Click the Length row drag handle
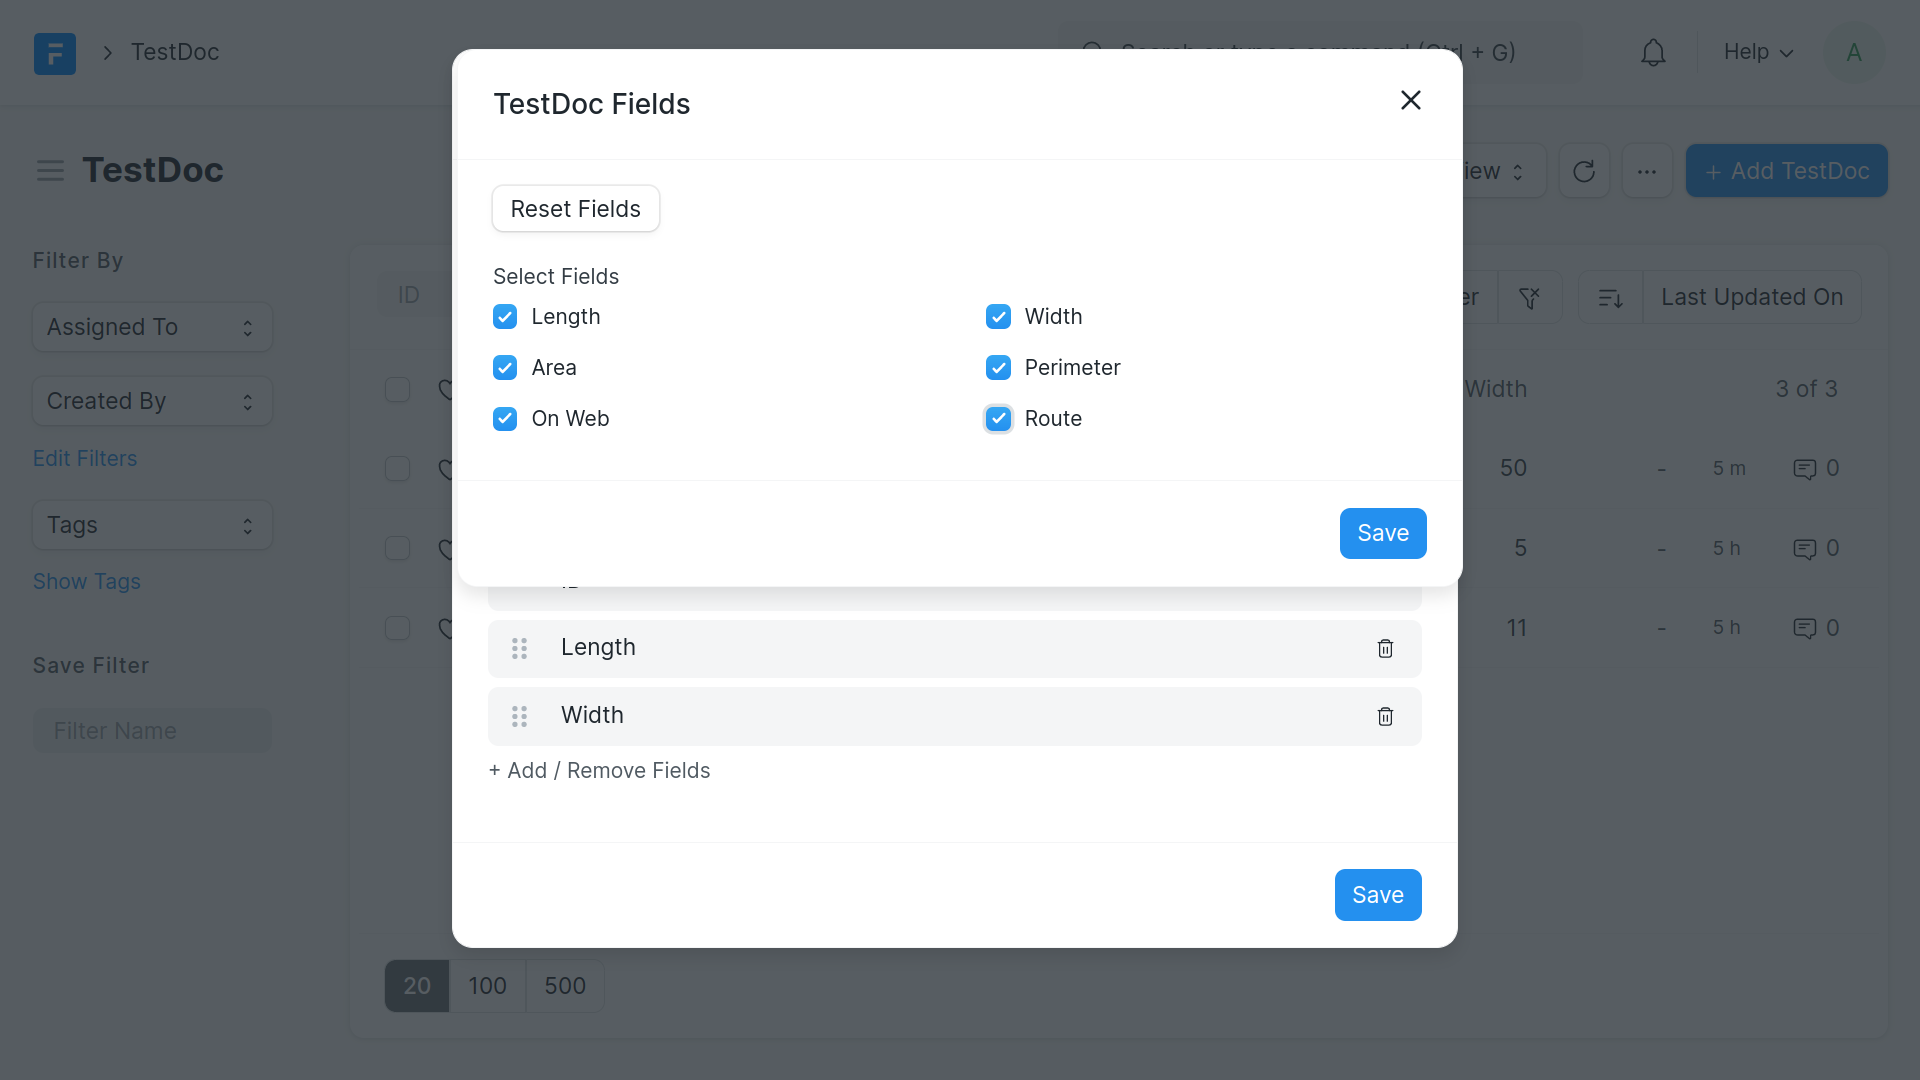Screen dimensions: 1920x1080 click(x=520, y=649)
